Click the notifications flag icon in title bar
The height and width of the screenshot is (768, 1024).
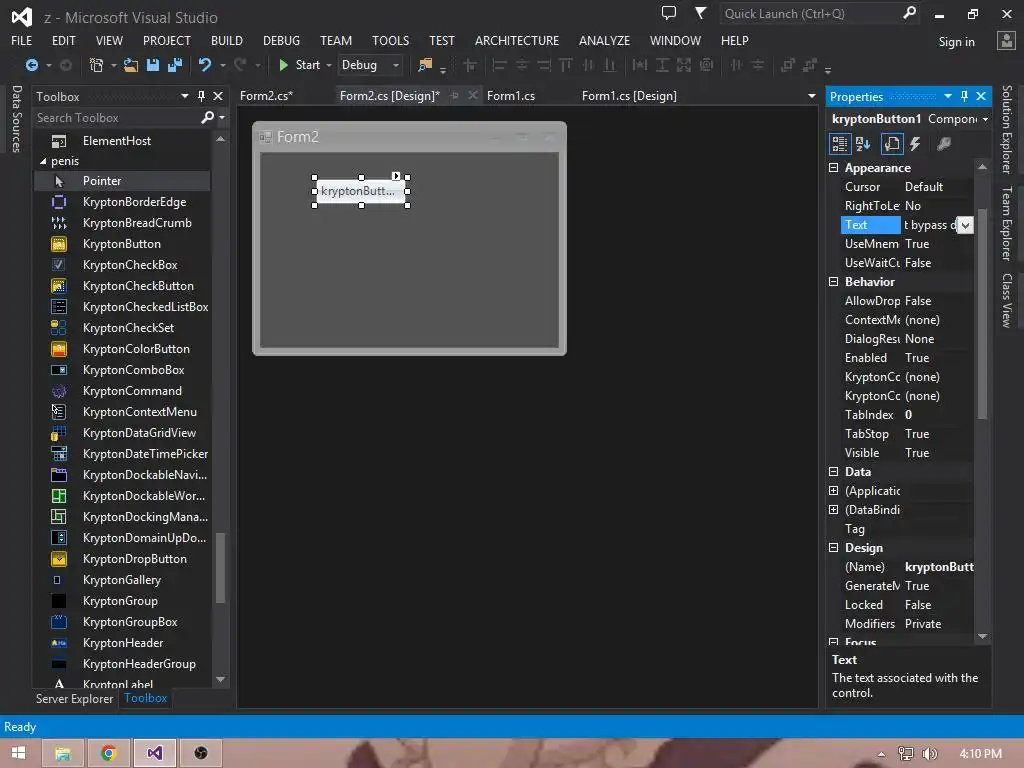pyautogui.click(x=700, y=13)
